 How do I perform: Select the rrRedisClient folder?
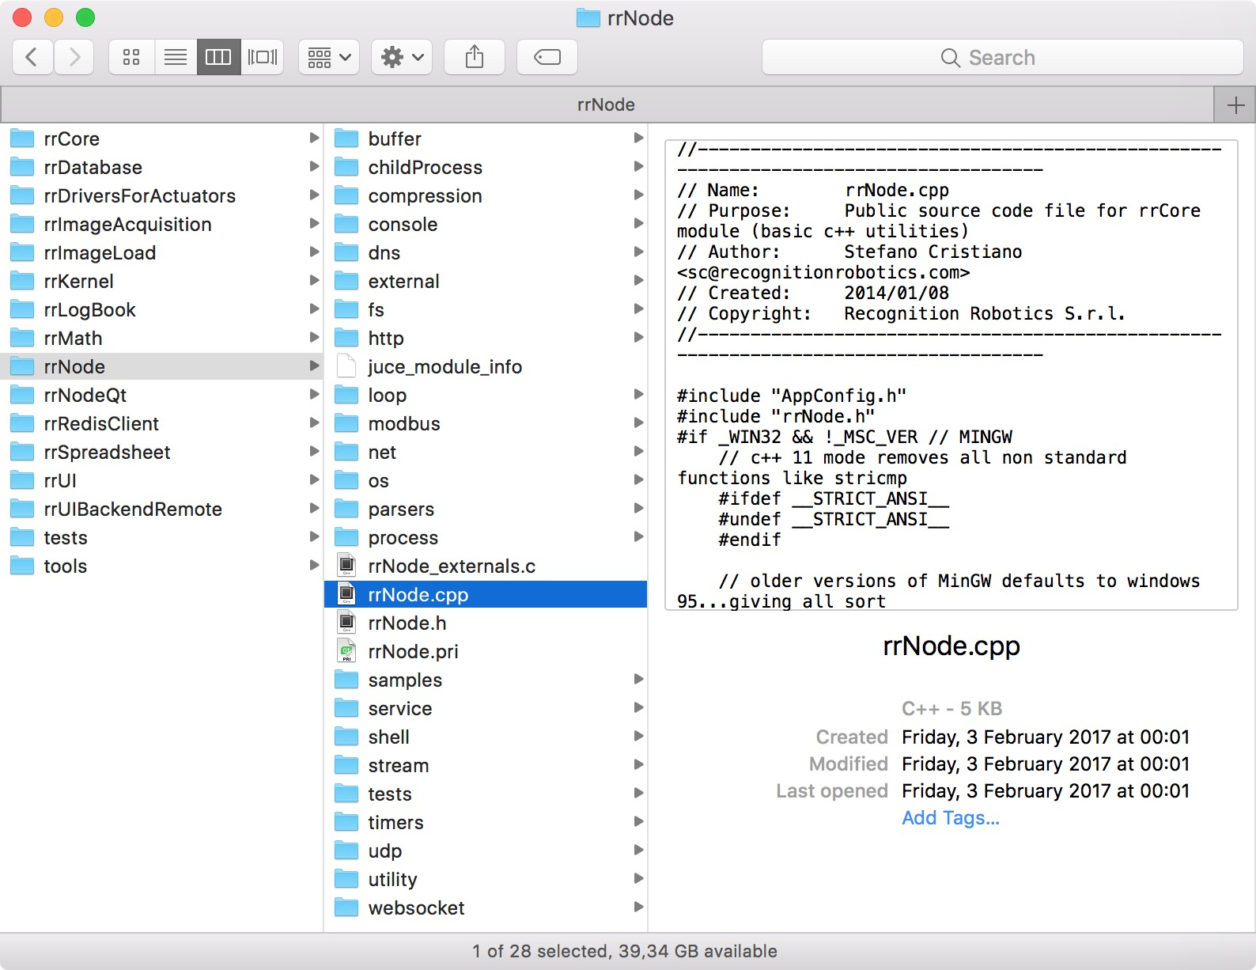tap(161, 423)
